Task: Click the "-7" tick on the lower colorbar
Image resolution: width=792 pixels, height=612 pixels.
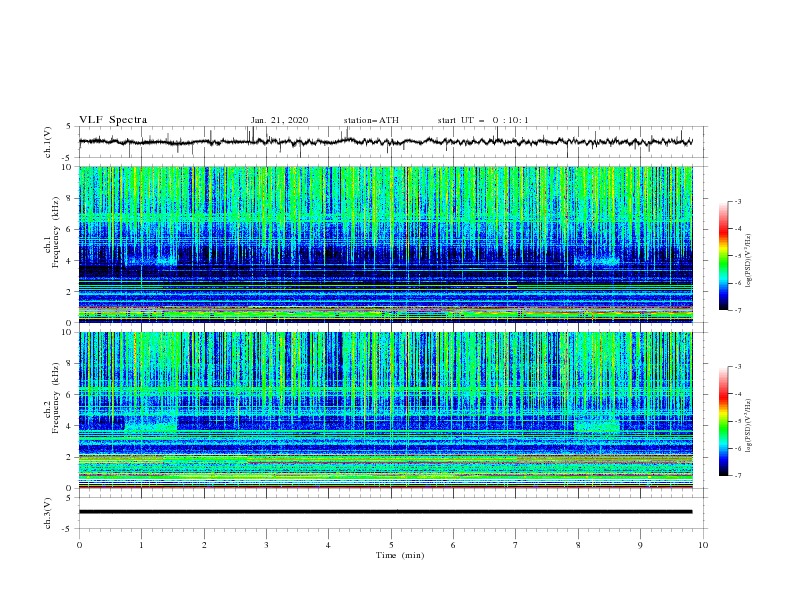Action: (x=738, y=476)
